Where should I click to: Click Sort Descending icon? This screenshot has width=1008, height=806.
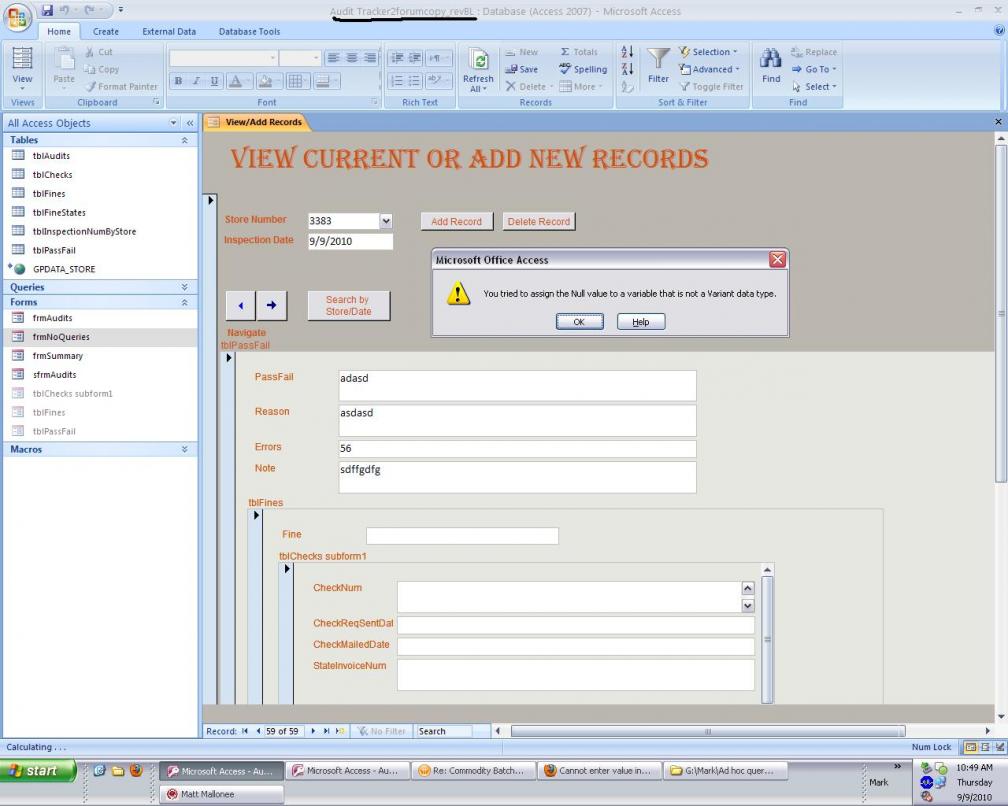pyautogui.click(x=627, y=68)
